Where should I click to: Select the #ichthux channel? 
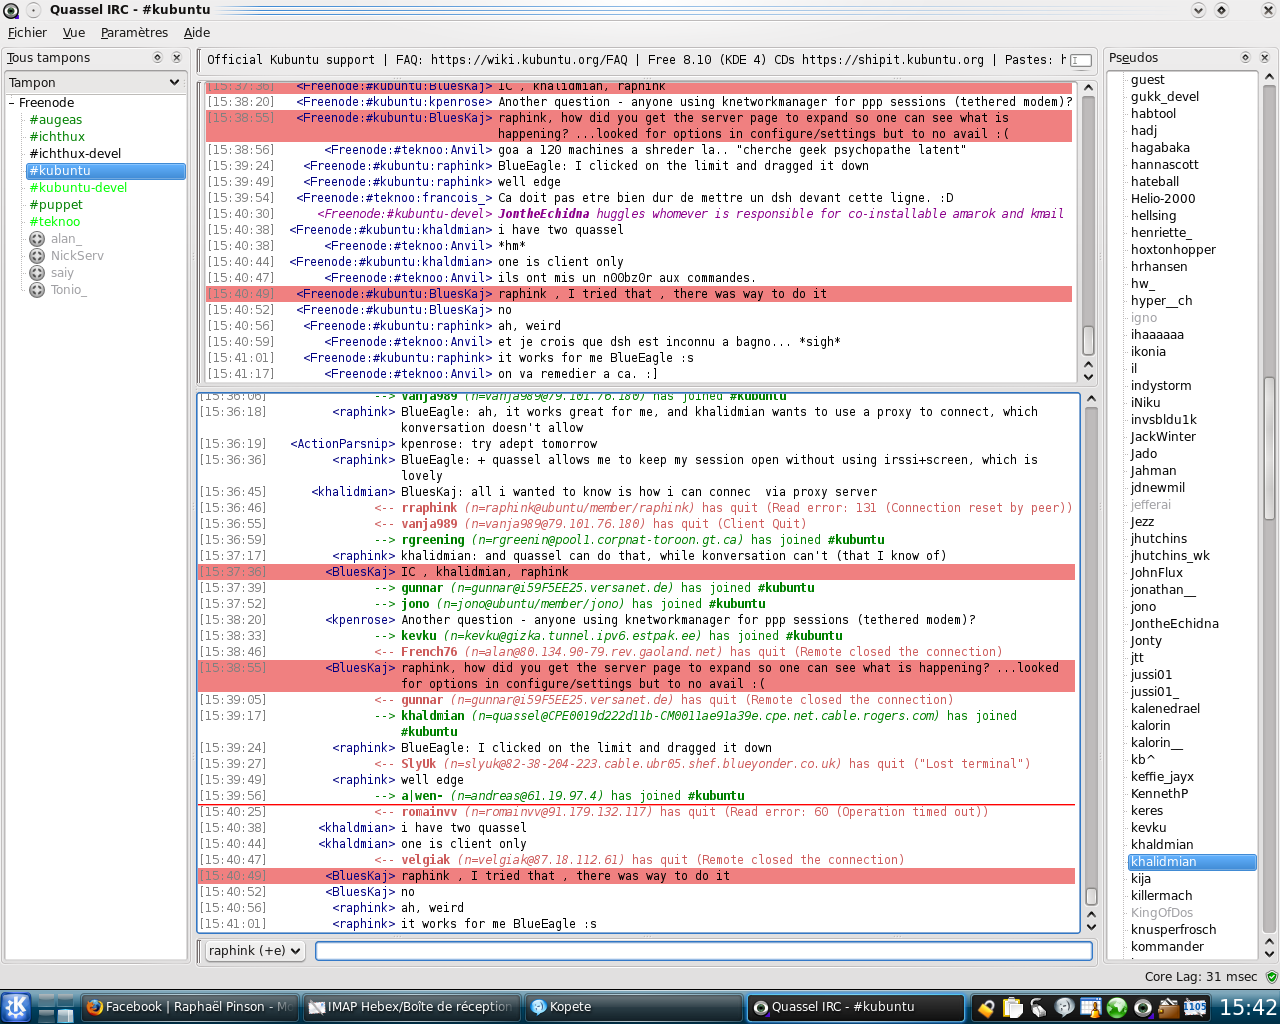pos(57,137)
